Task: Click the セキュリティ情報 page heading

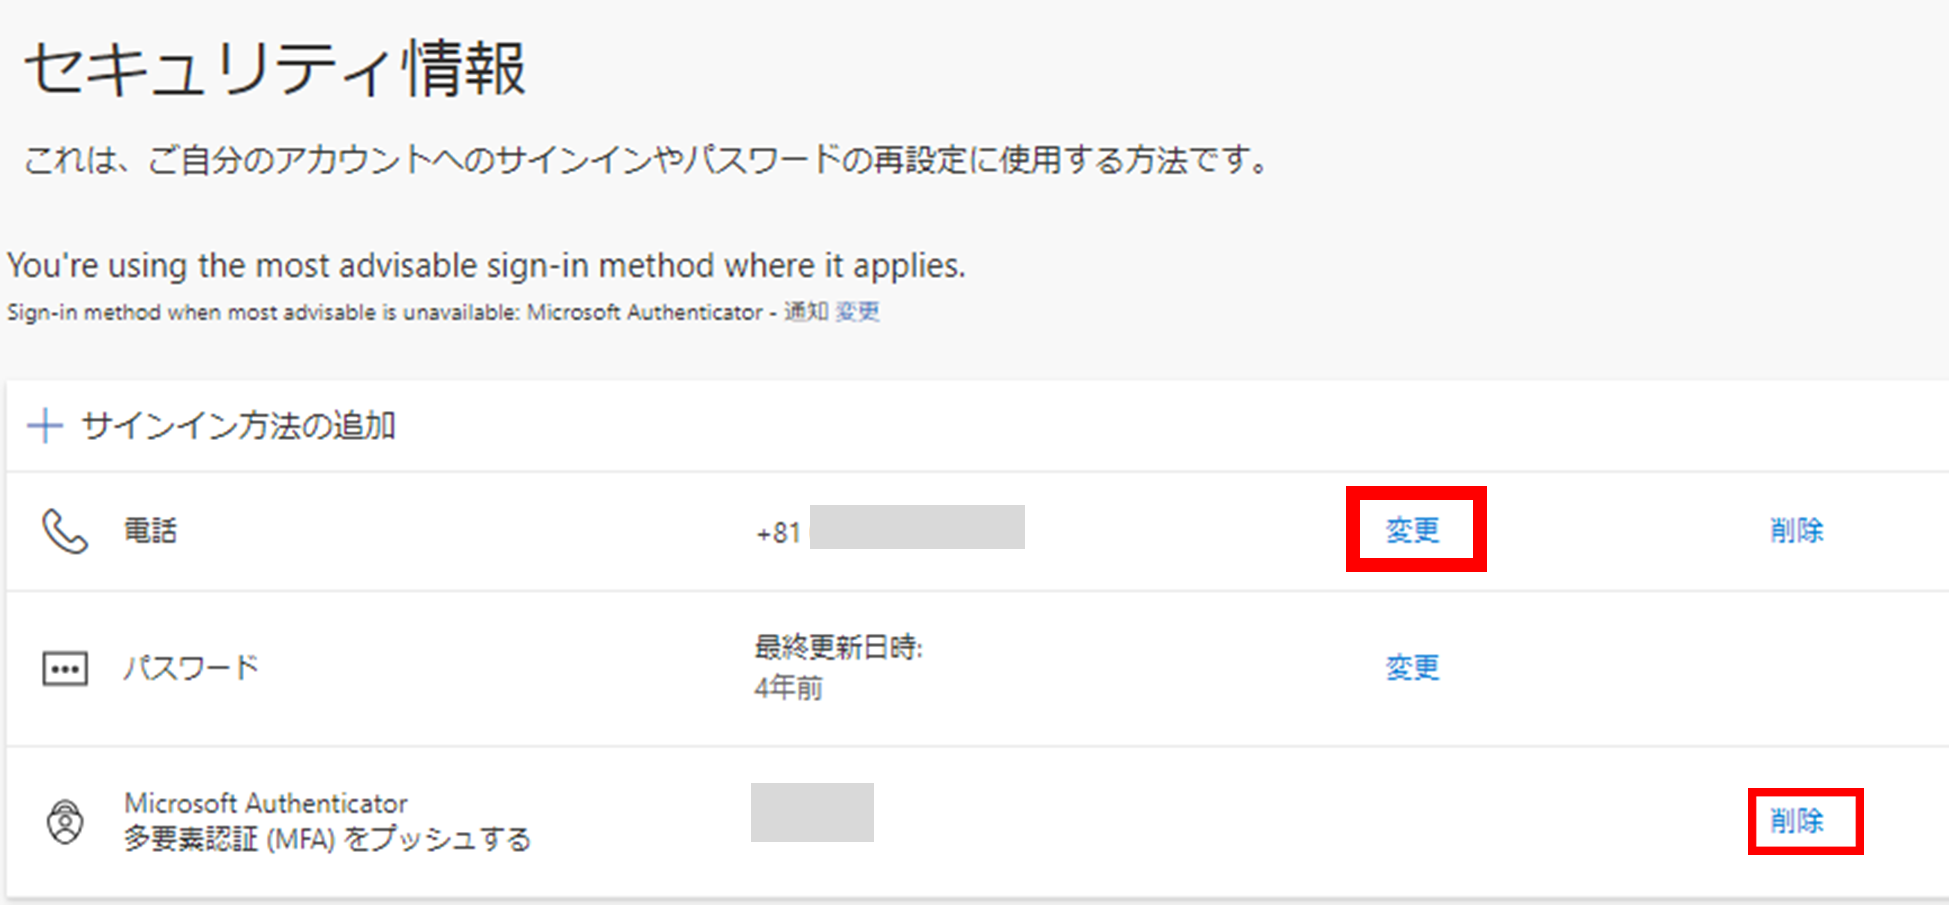Action: 275,70
